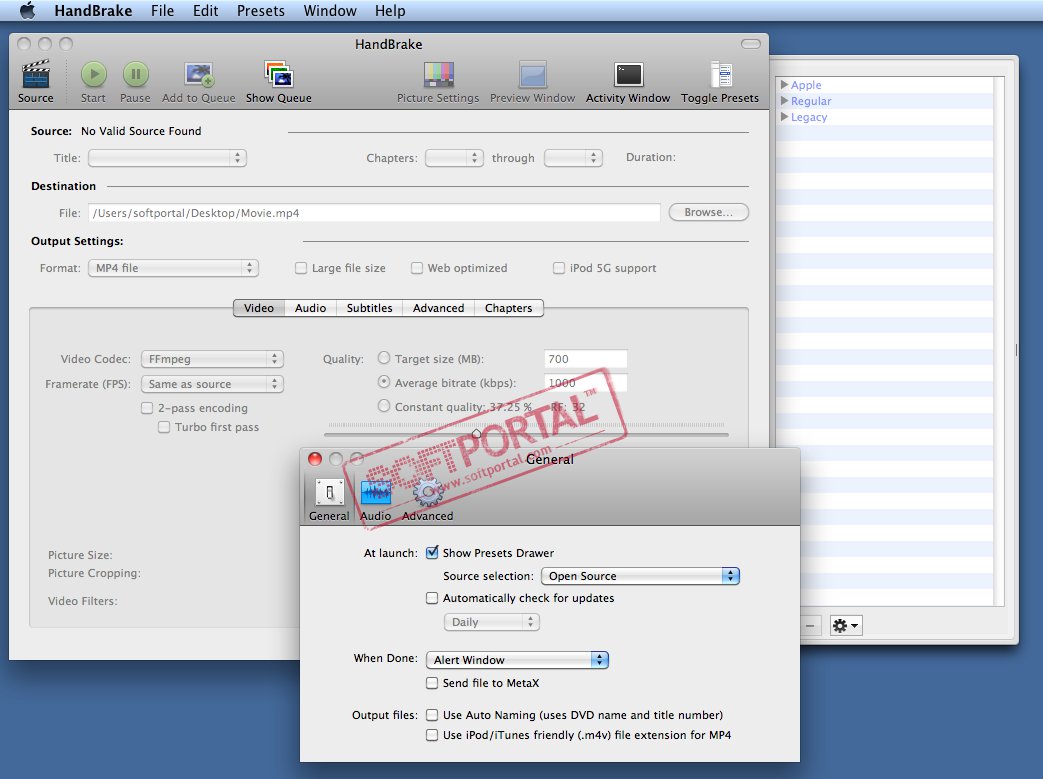Click the destination File path field
1043x779 pixels.
(374, 213)
